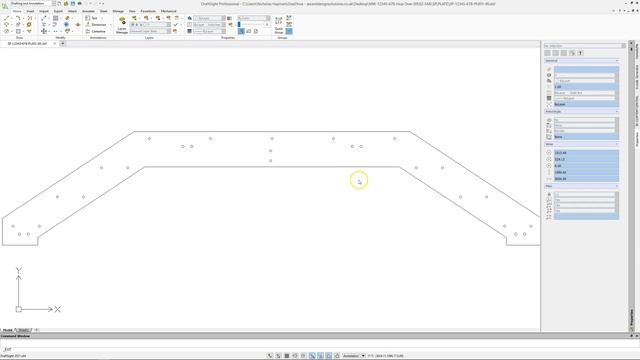Click Open file icon in quick access bar

(x=66, y=4)
